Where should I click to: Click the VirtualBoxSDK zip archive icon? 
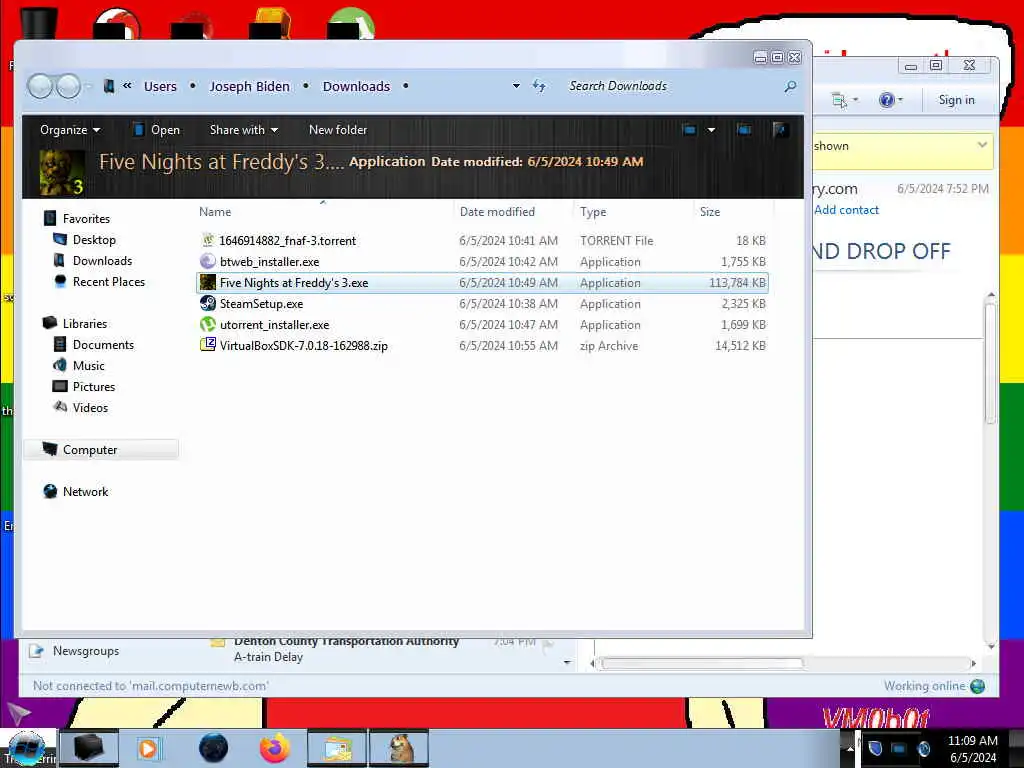tap(208, 345)
